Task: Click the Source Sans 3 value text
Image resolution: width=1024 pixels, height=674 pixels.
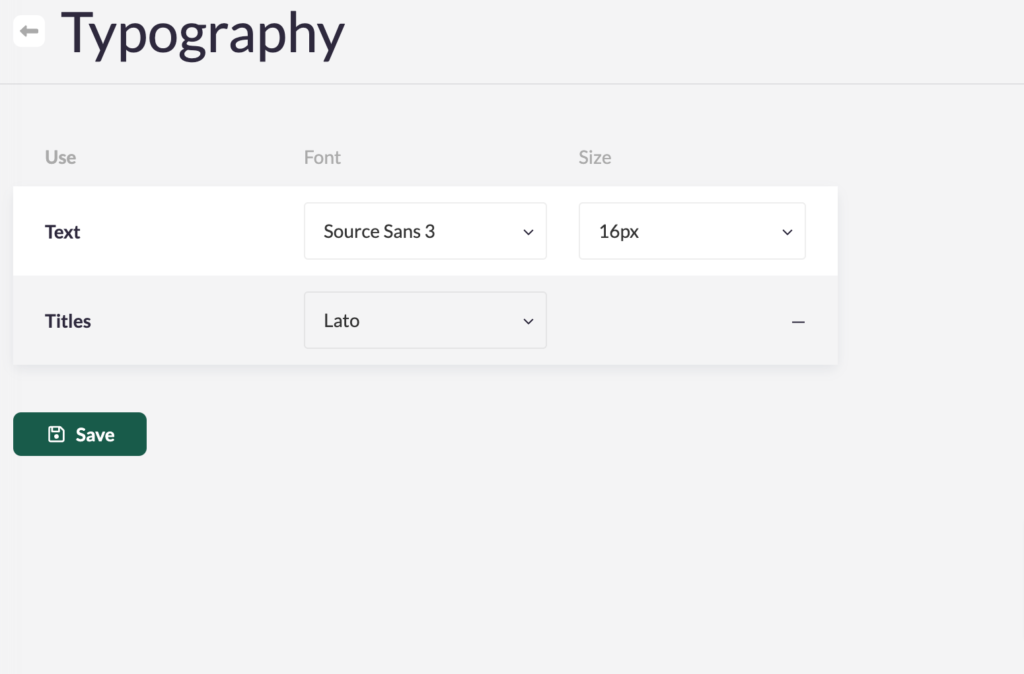Action: pyautogui.click(x=379, y=231)
